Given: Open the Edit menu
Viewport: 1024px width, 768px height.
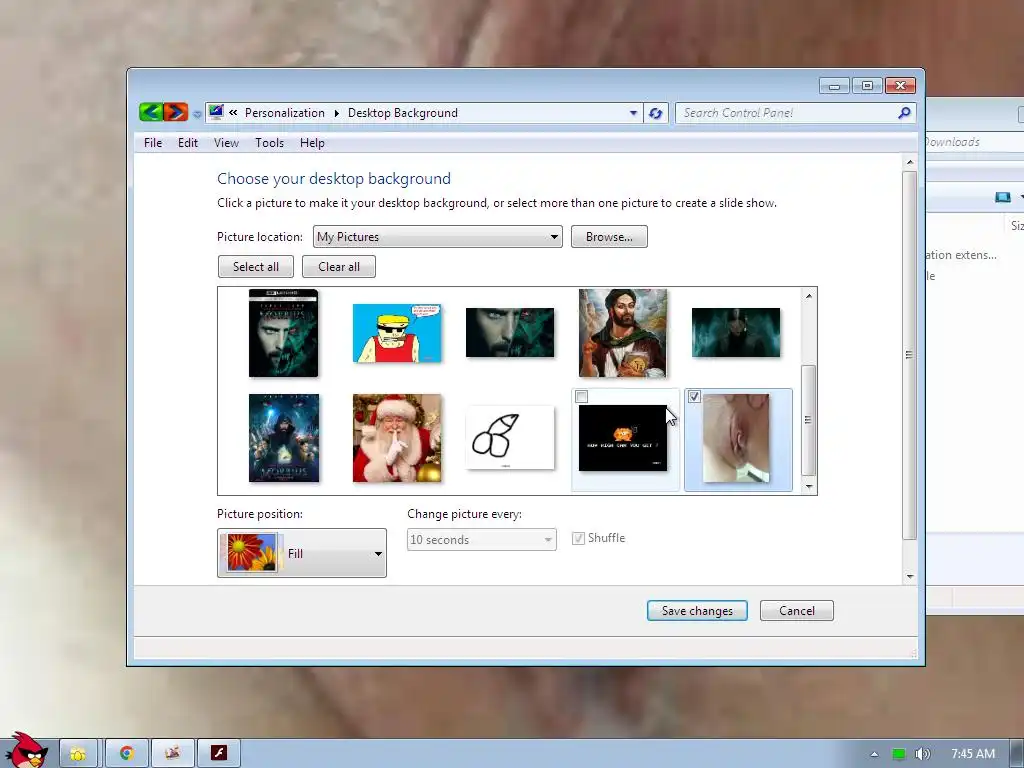Looking at the screenshot, I should coord(188,143).
